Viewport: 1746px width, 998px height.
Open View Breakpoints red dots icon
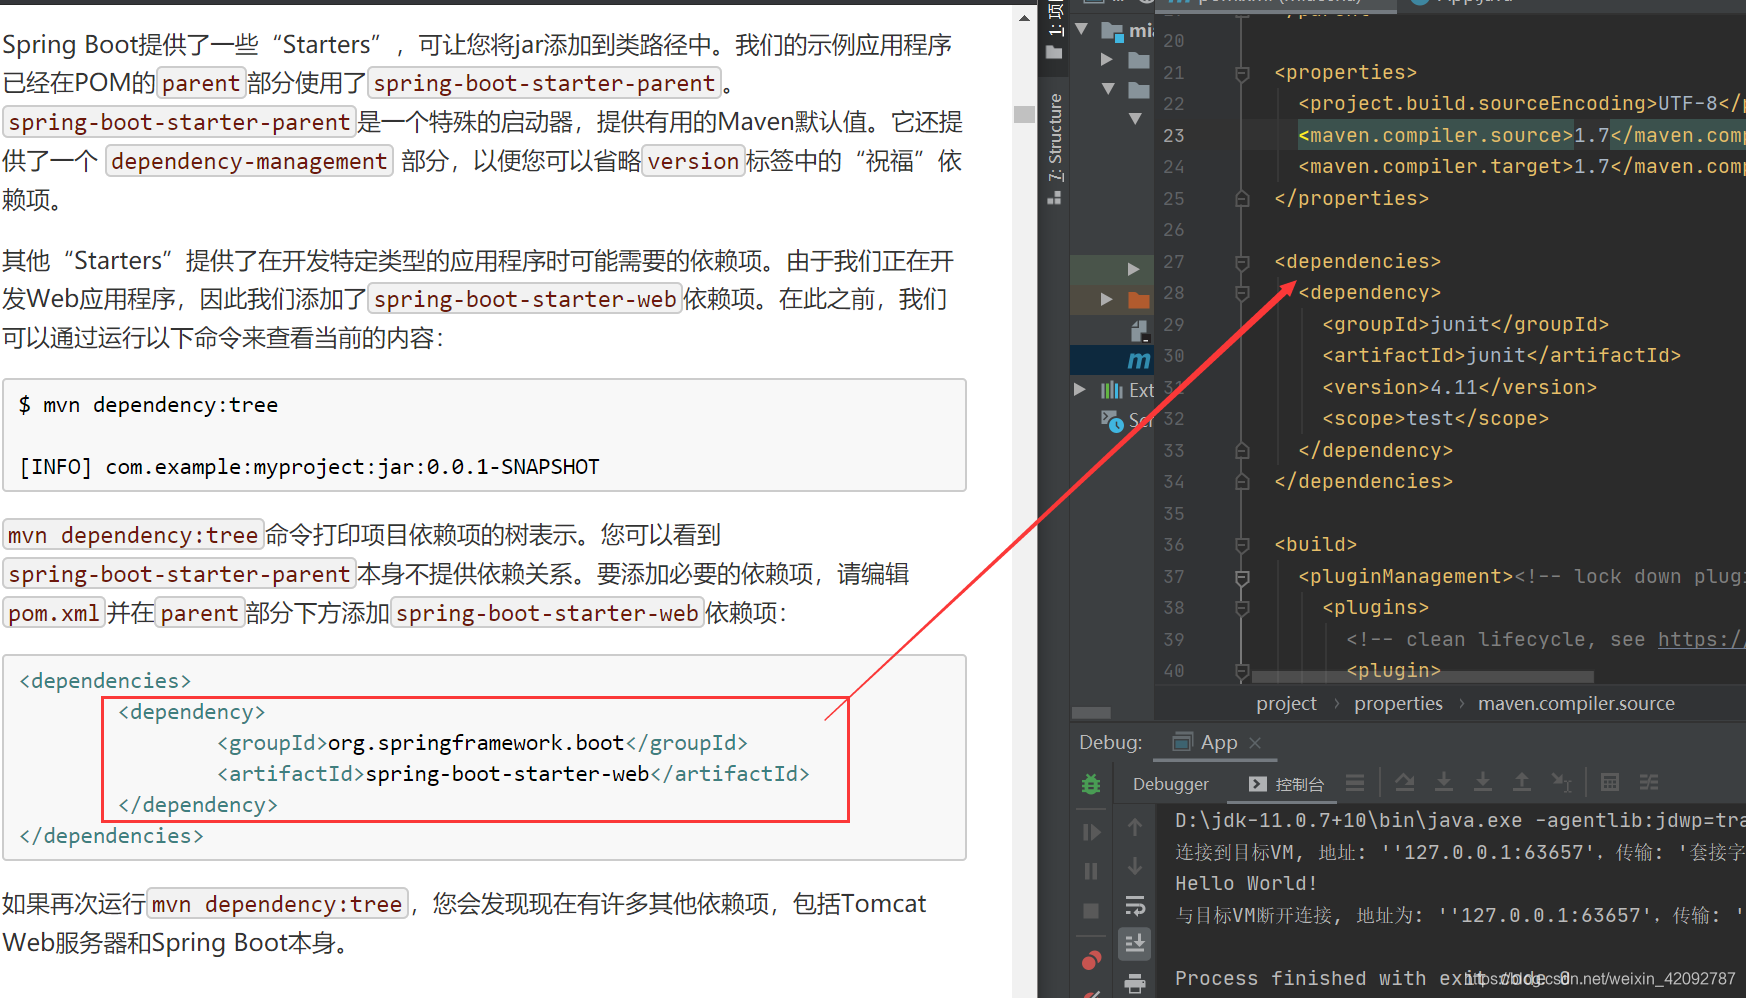[1091, 960]
